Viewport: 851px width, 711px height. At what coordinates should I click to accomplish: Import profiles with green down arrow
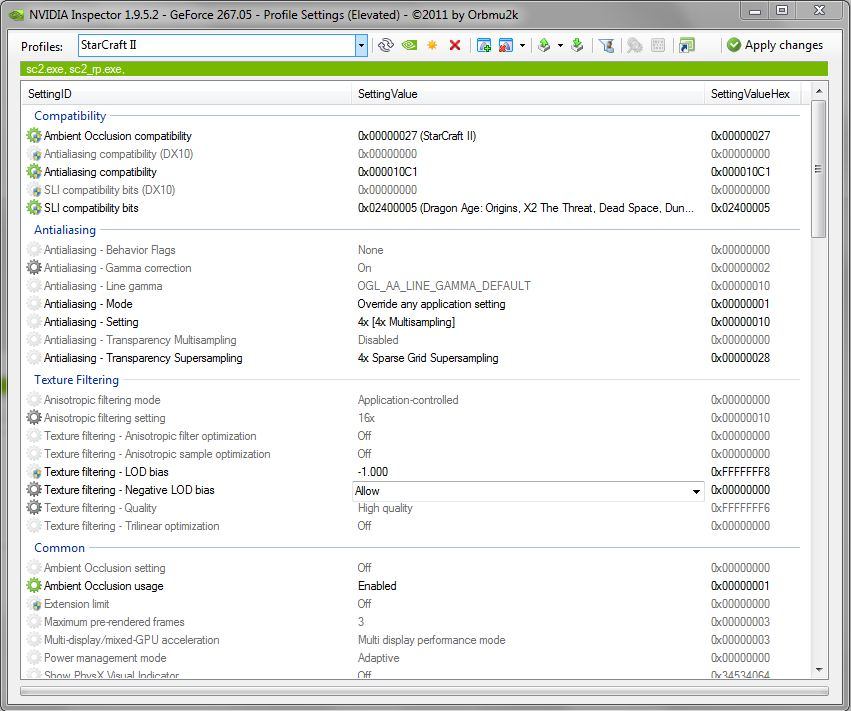point(577,45)
